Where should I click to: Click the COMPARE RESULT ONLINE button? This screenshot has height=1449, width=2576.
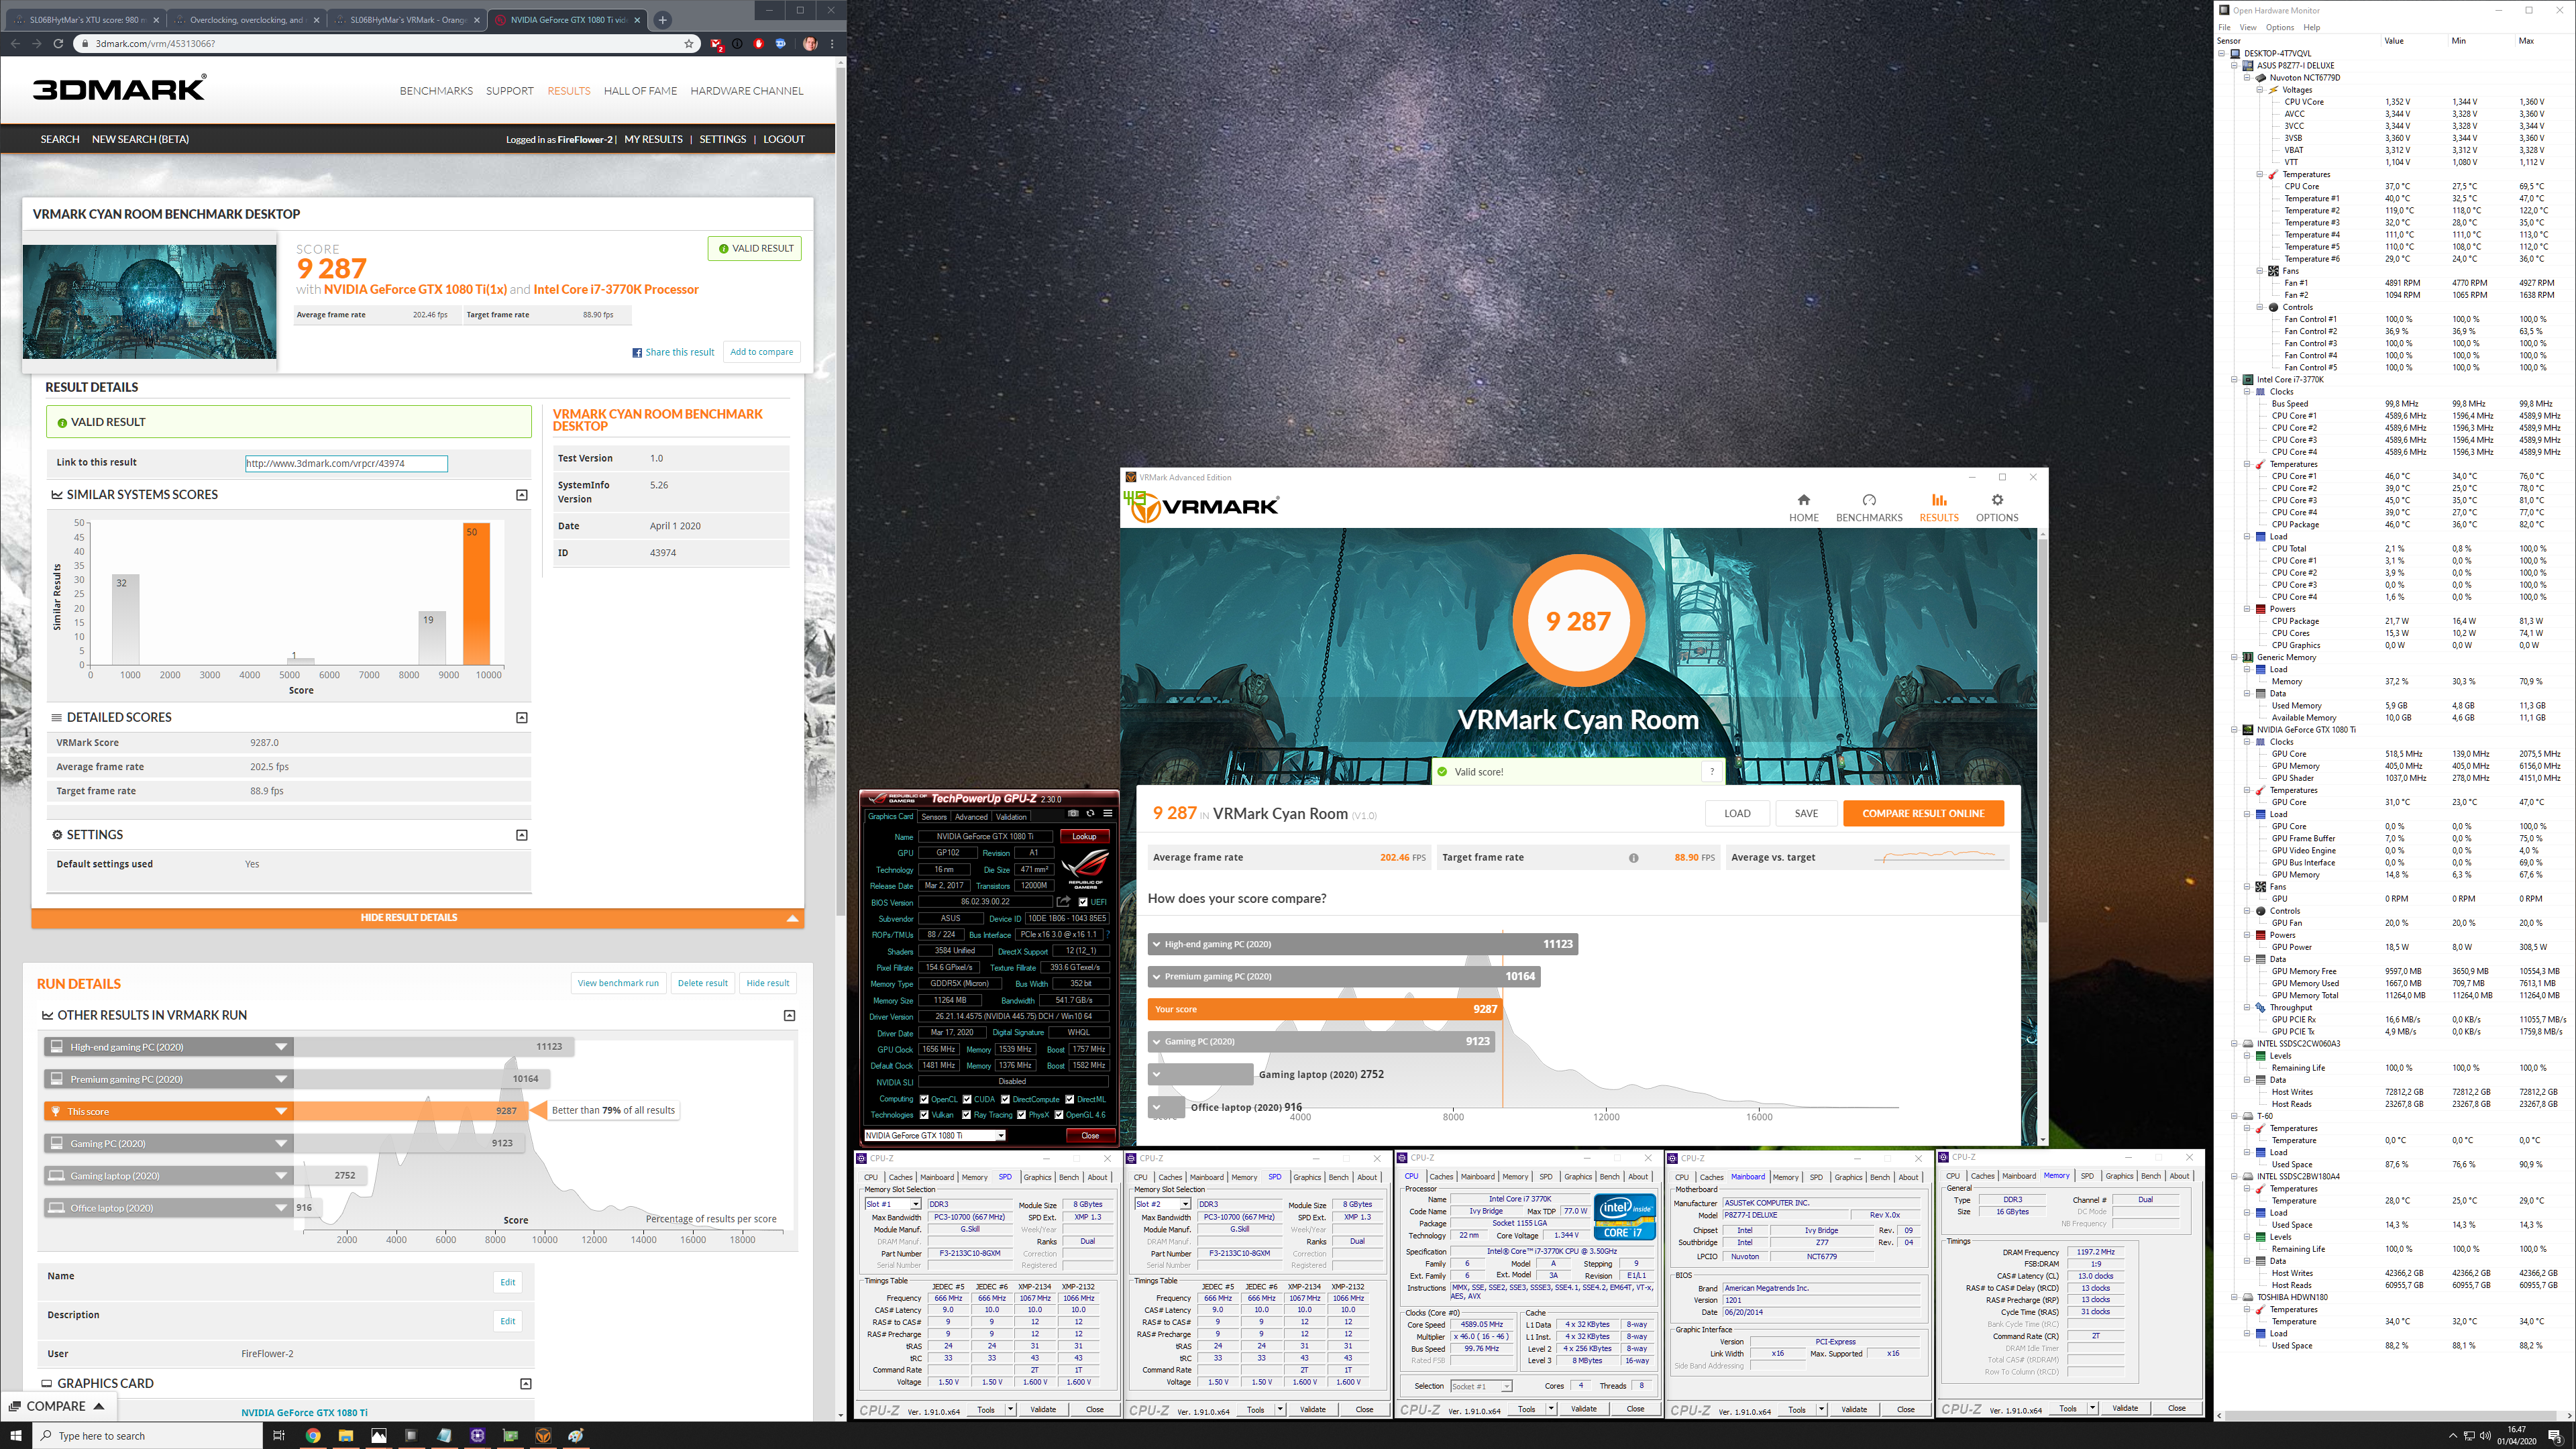point(1923,813)
